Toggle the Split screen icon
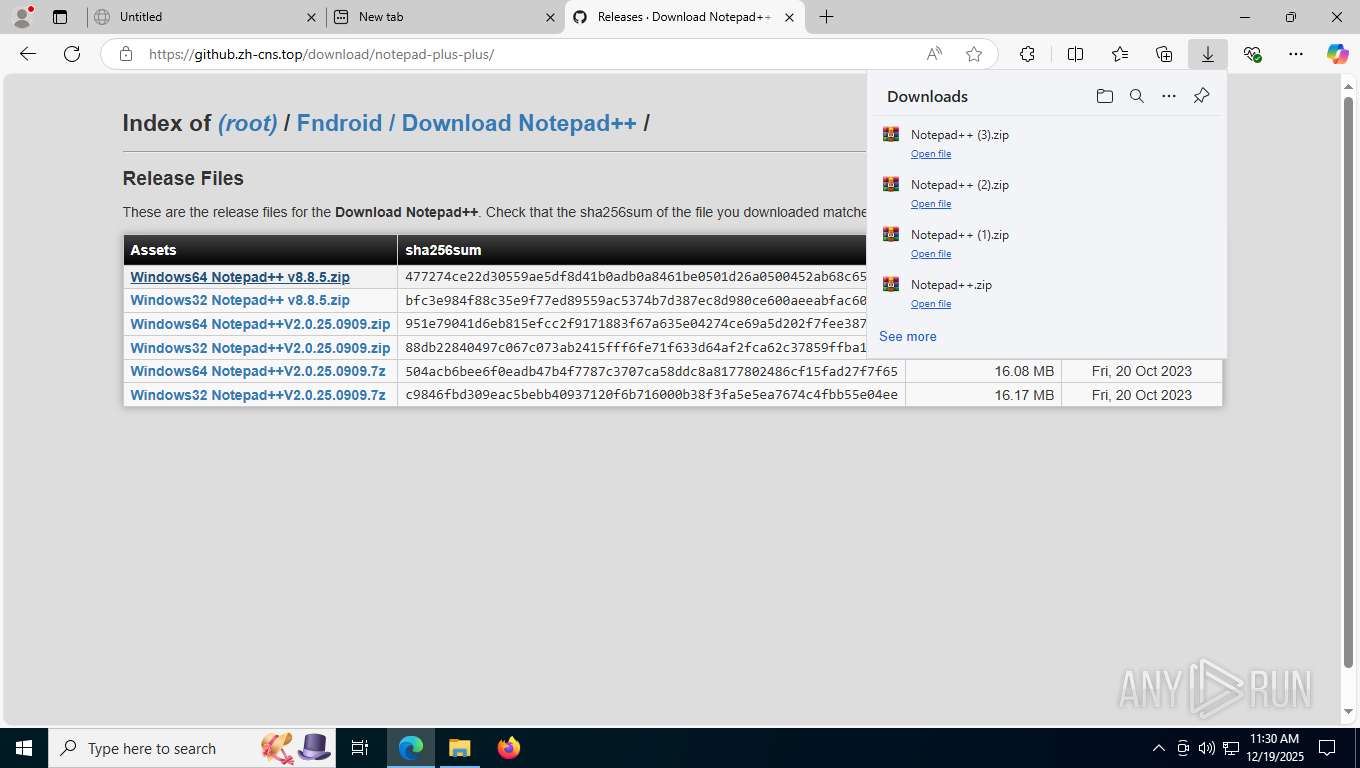This screenshot has width=1360, height=768. (x=1076, y=54)
